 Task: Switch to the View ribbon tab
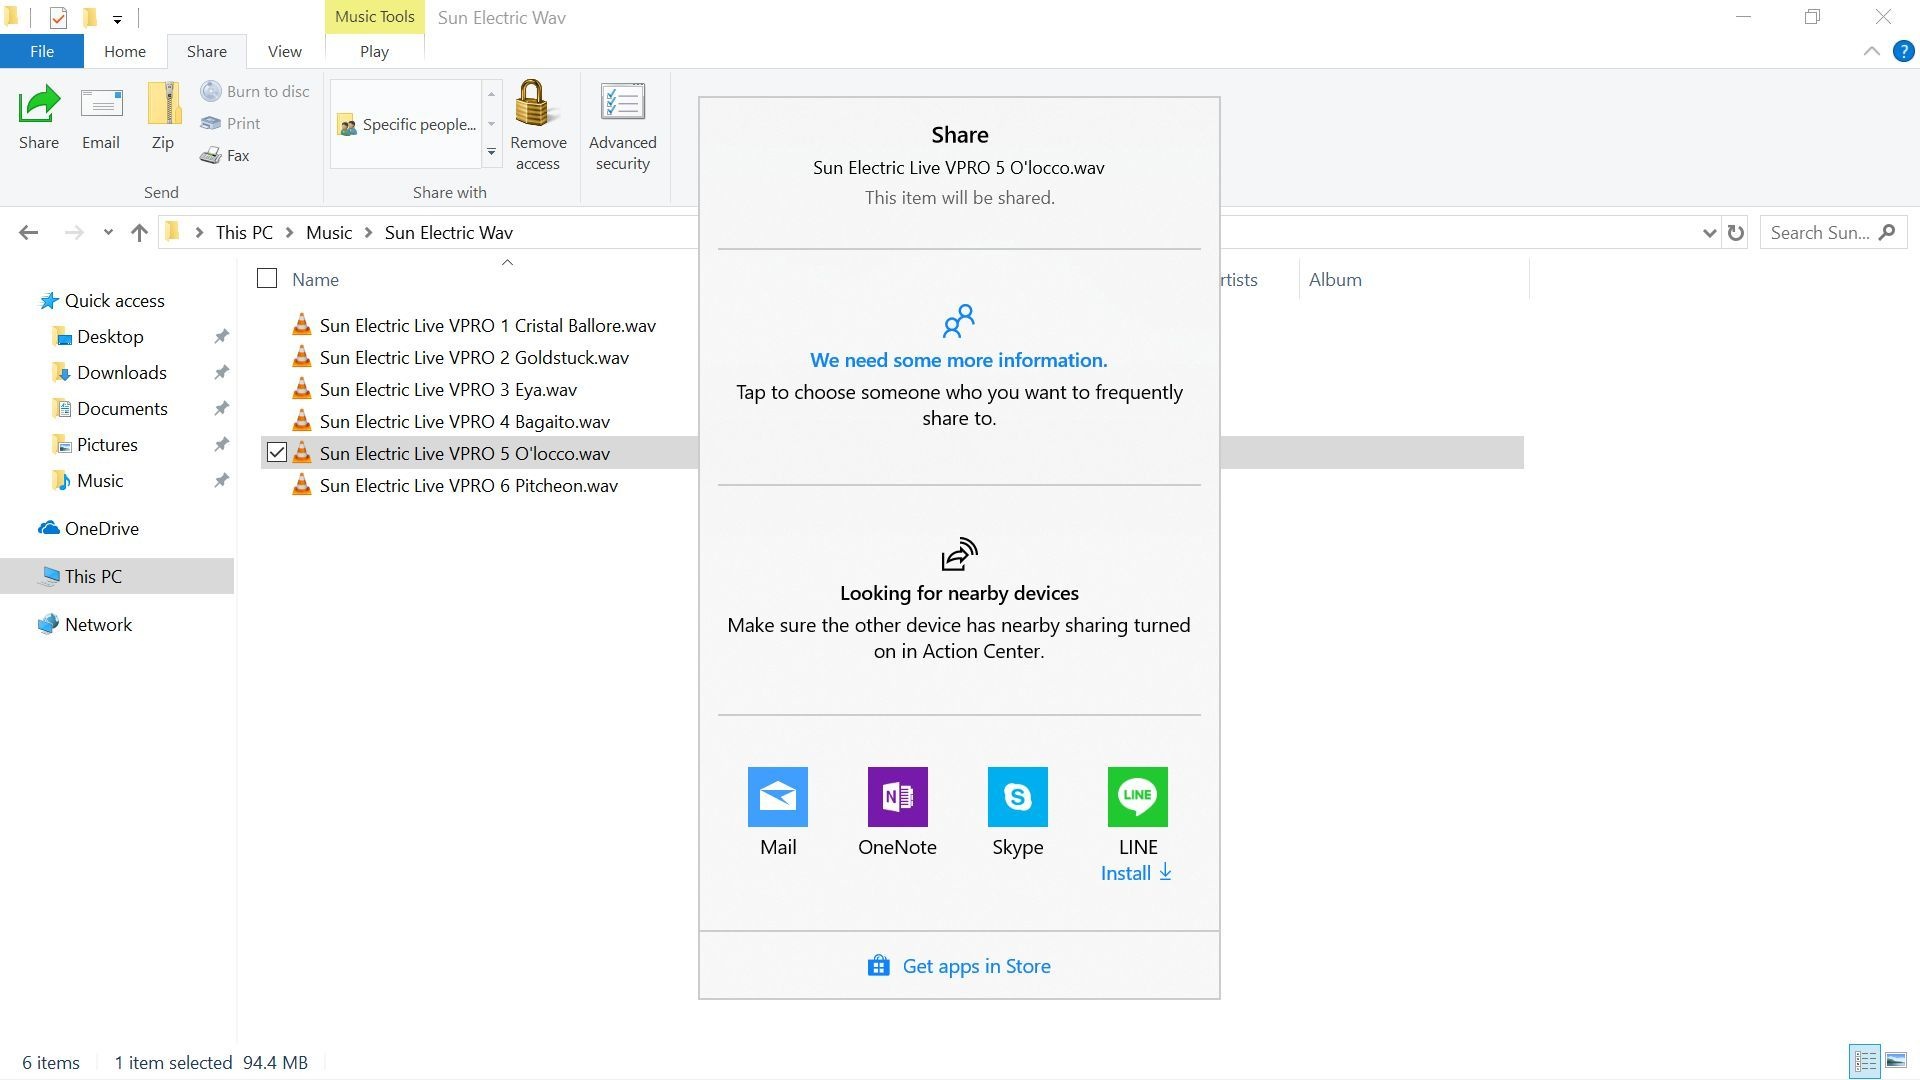click(284, 51)
